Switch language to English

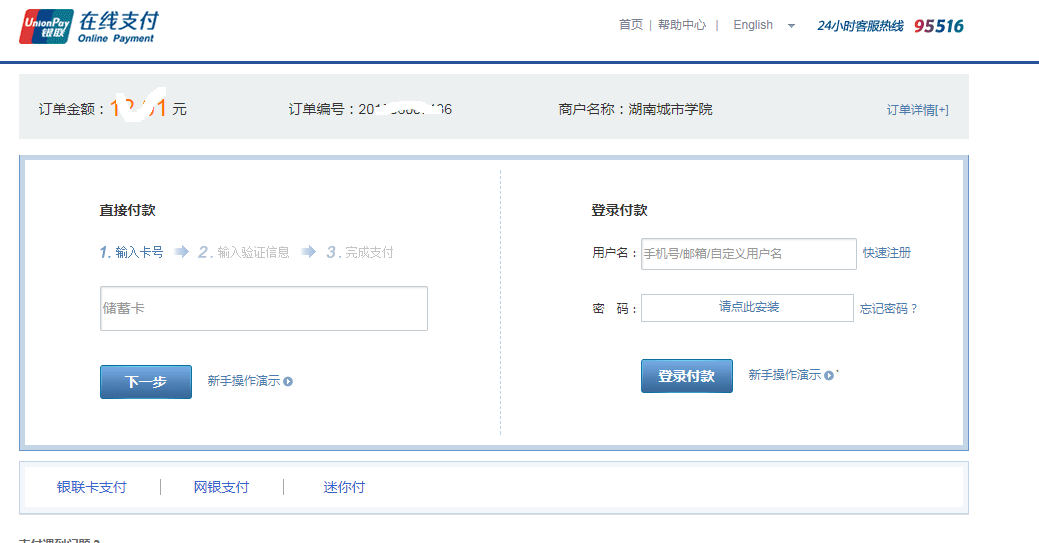point(752,25)
